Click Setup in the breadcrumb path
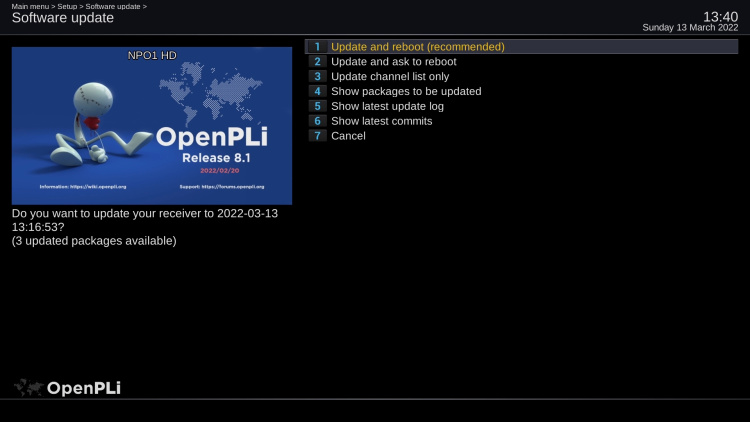 point(67,6)
